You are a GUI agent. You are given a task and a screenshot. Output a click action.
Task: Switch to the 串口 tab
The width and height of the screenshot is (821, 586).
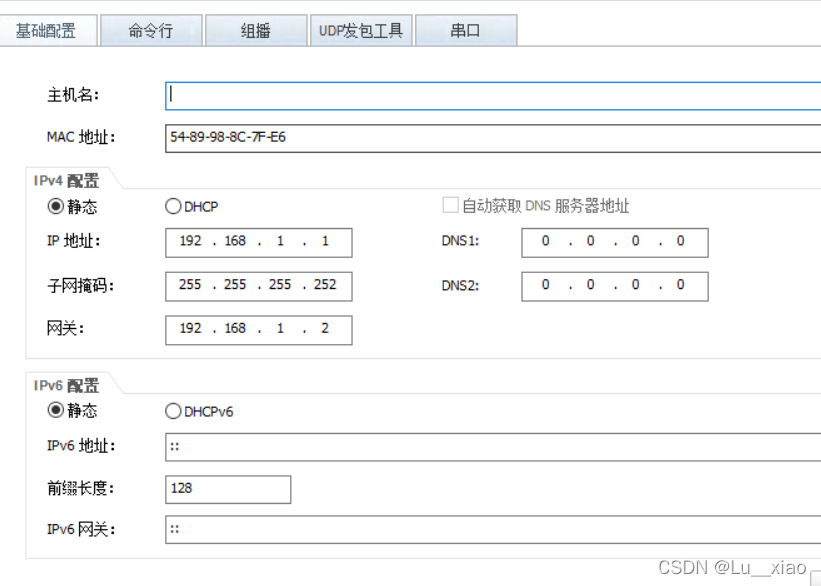click(466, 30)
